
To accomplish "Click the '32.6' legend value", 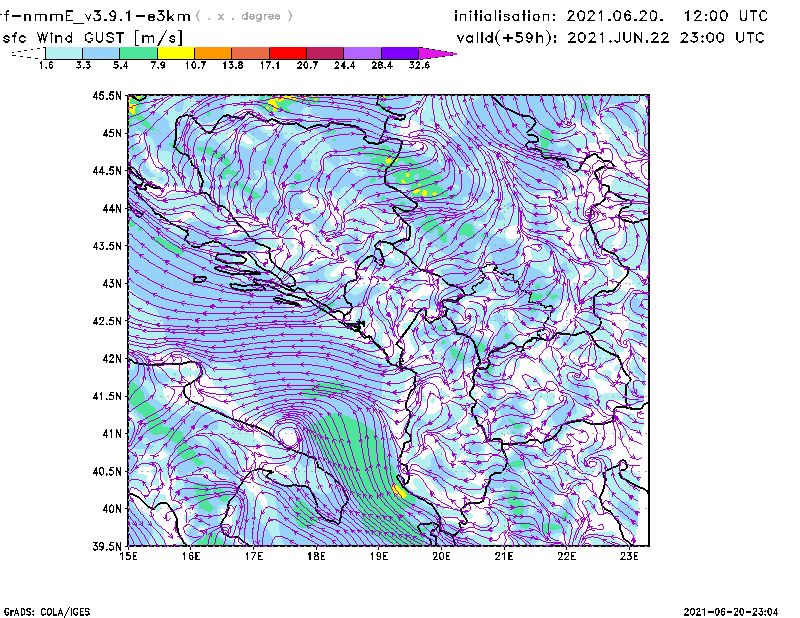I will pos(419,65).
